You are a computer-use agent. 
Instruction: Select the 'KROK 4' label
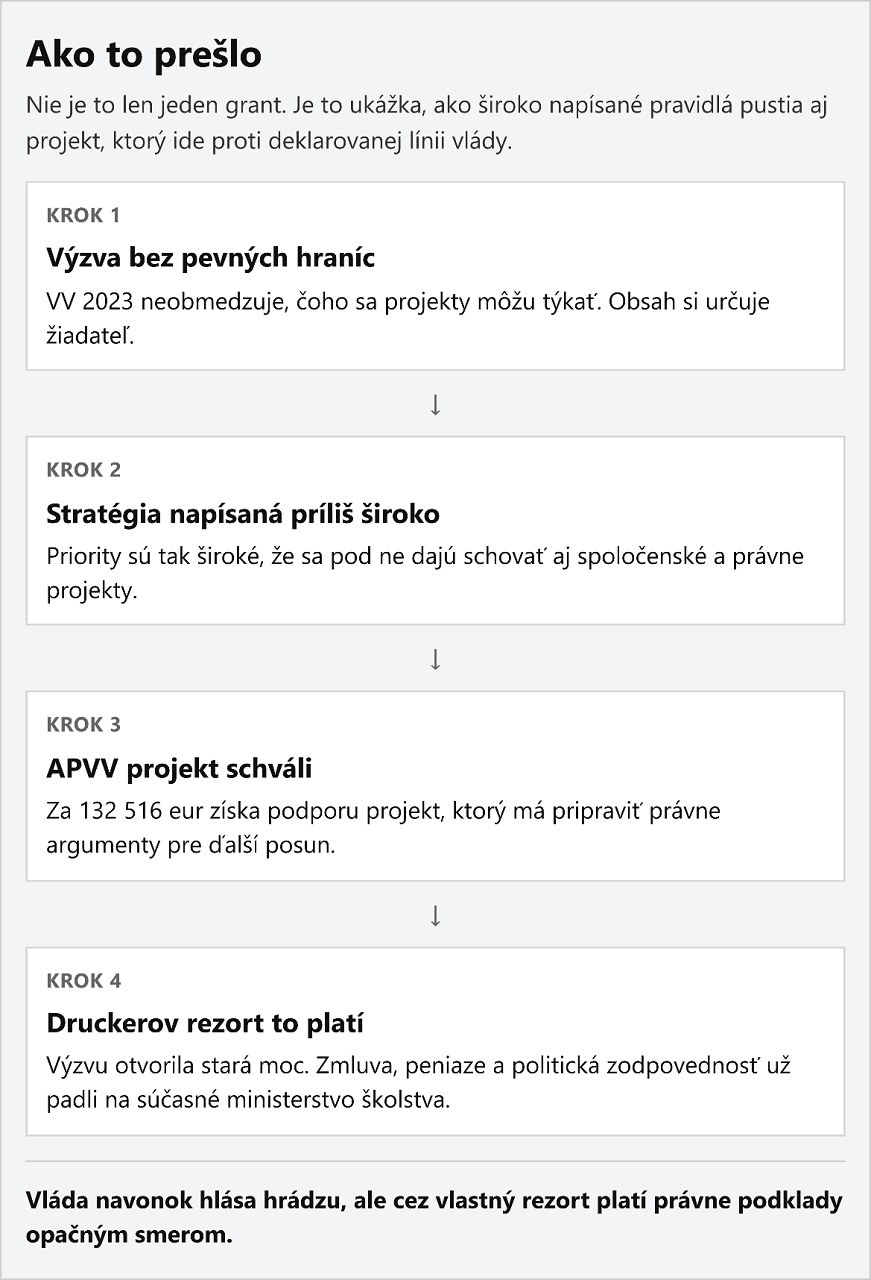point(83,981)
